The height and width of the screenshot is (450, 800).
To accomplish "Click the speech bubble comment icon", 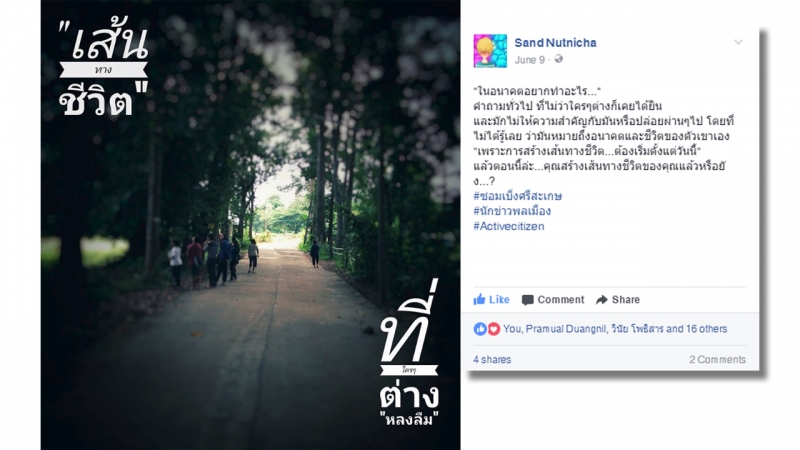I will coord(528,300).
